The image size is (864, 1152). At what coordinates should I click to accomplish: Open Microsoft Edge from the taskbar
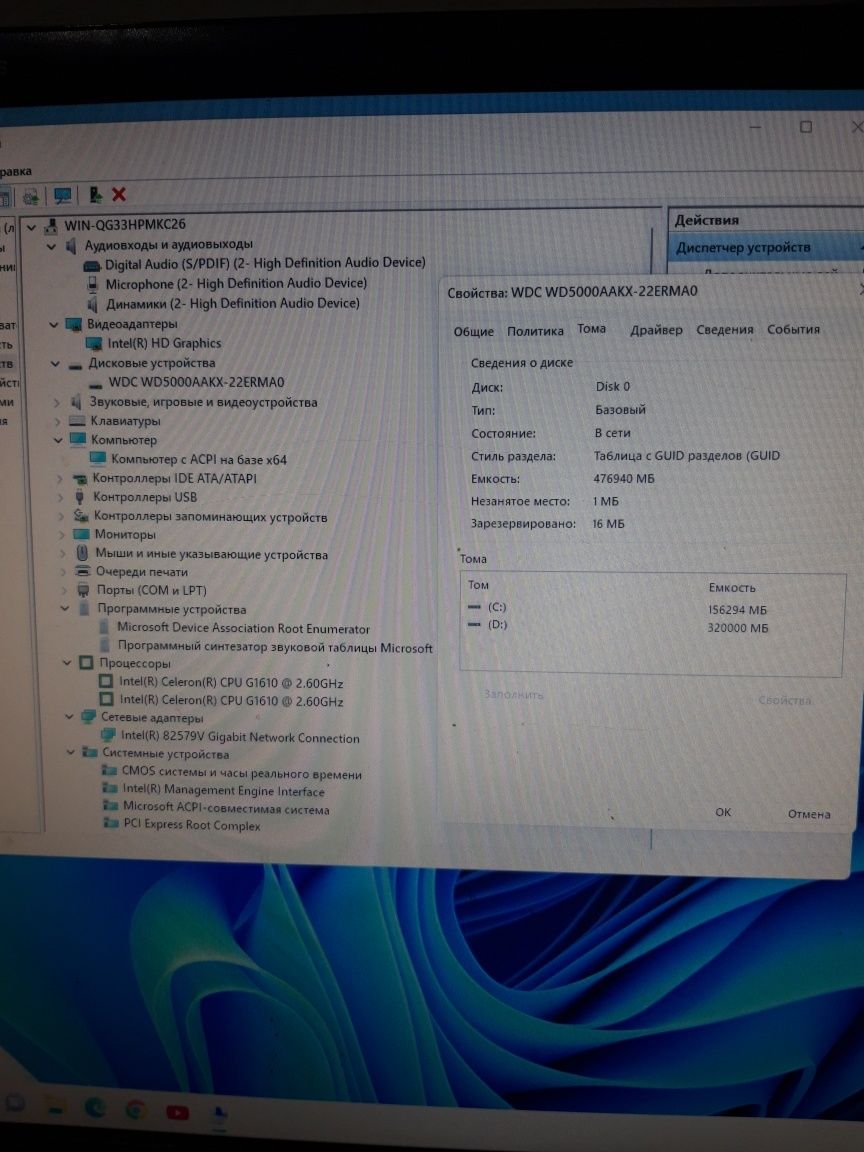95,1107
